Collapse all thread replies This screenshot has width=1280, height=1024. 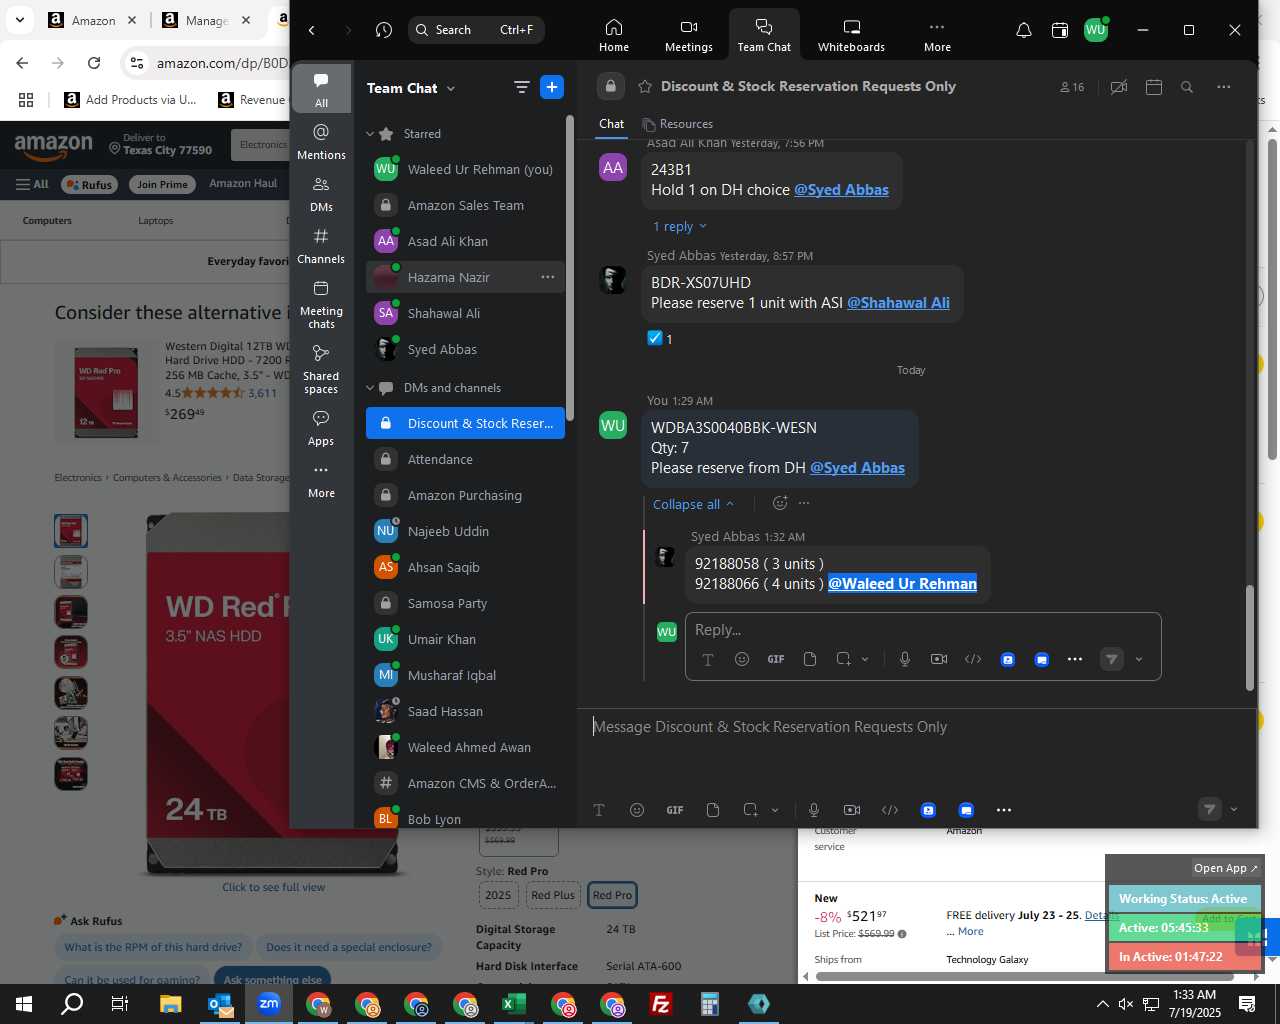pos(693,504)
